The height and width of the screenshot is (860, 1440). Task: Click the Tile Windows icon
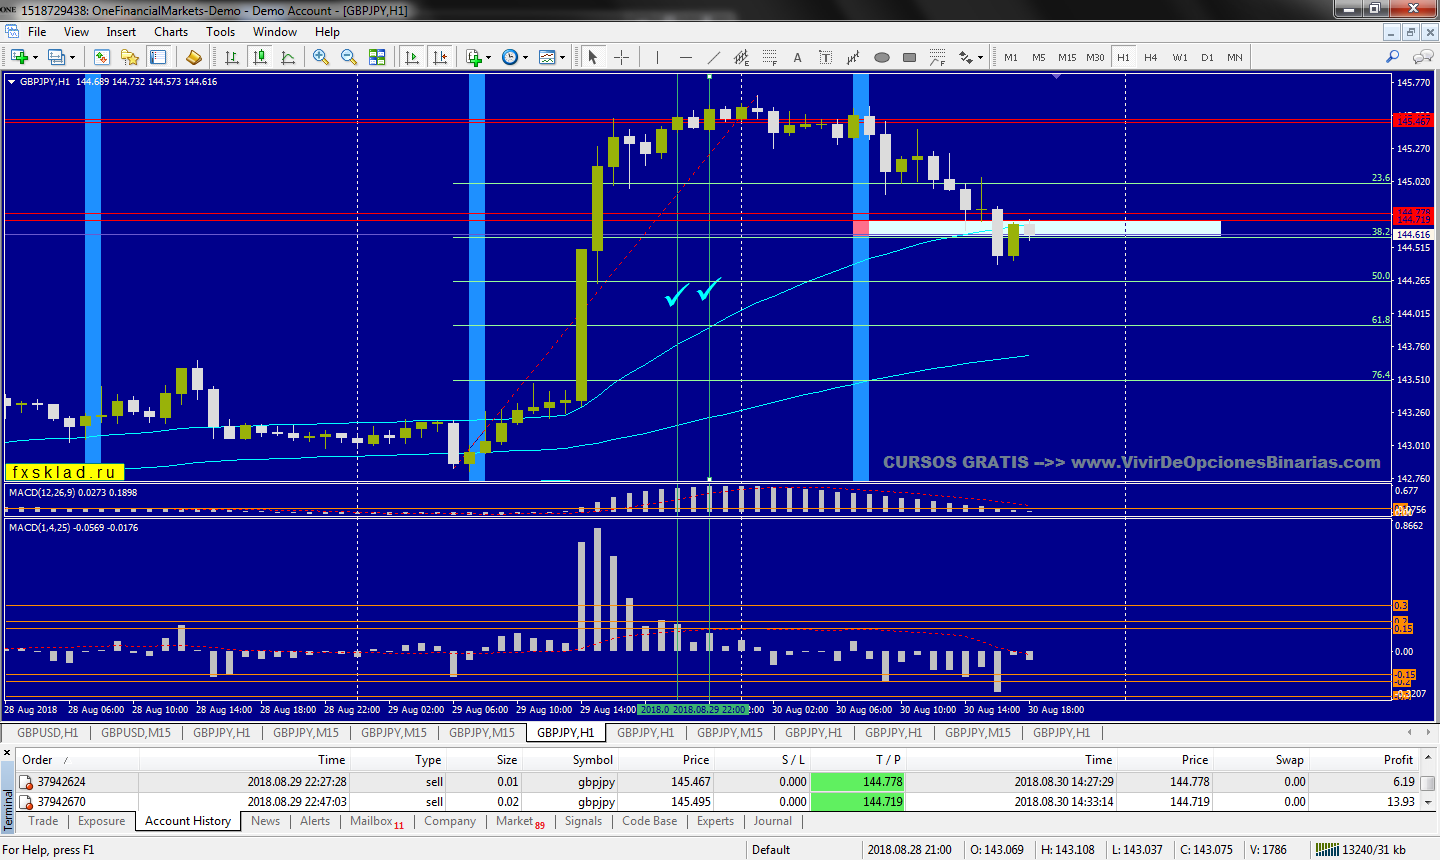pos(377,57)
